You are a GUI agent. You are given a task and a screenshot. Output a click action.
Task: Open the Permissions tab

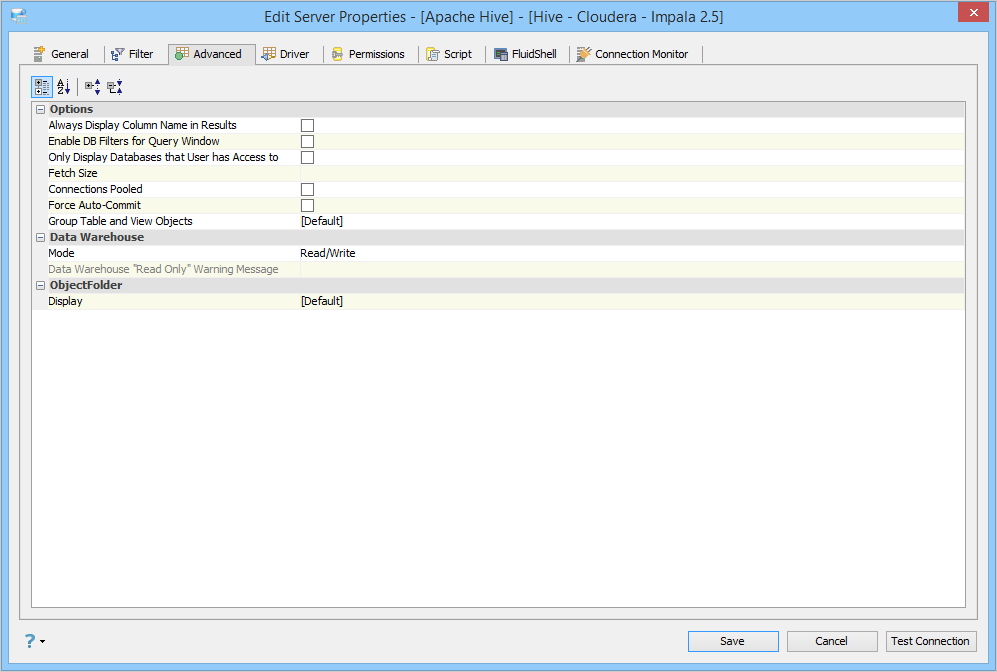click(x=369, y=54)
